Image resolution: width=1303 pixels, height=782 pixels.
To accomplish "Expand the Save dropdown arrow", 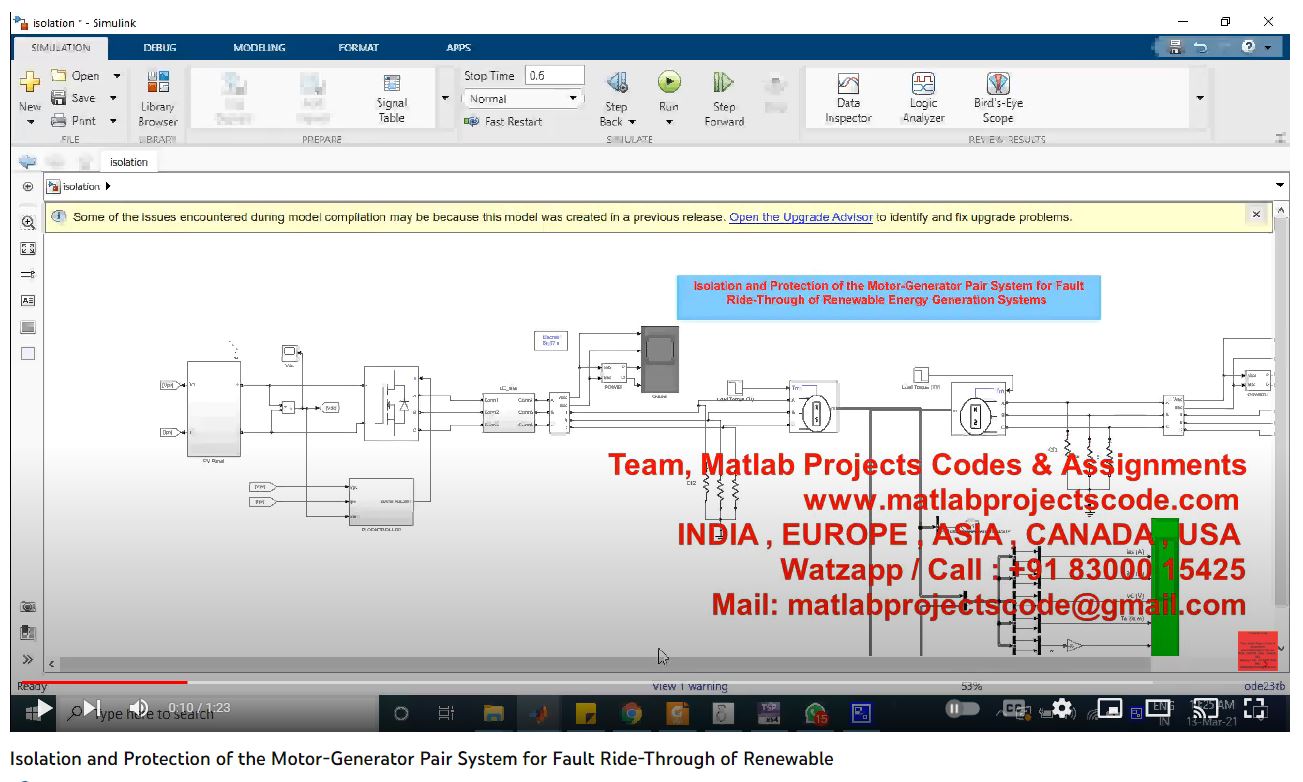I will click(113, 98).
